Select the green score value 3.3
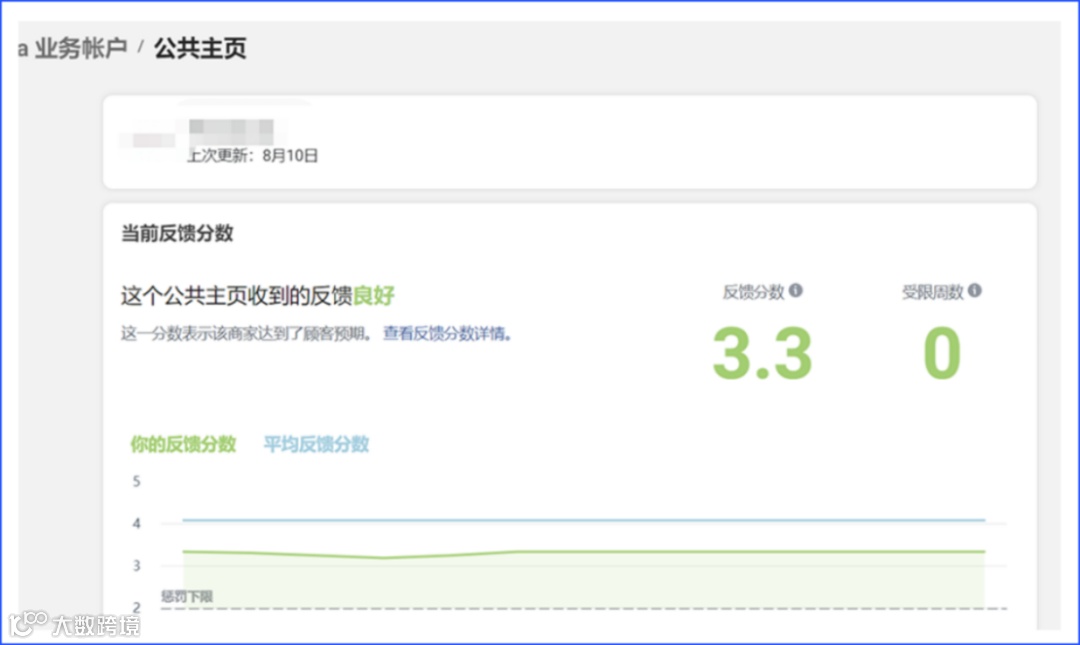Screen dimensions: 1080x645 click(x=764, y=352)
